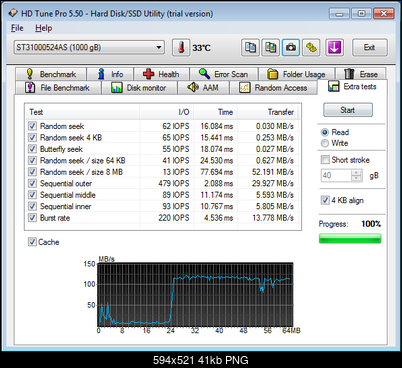Uncheck the Sequential outer checkbox

tap(32, 183)
